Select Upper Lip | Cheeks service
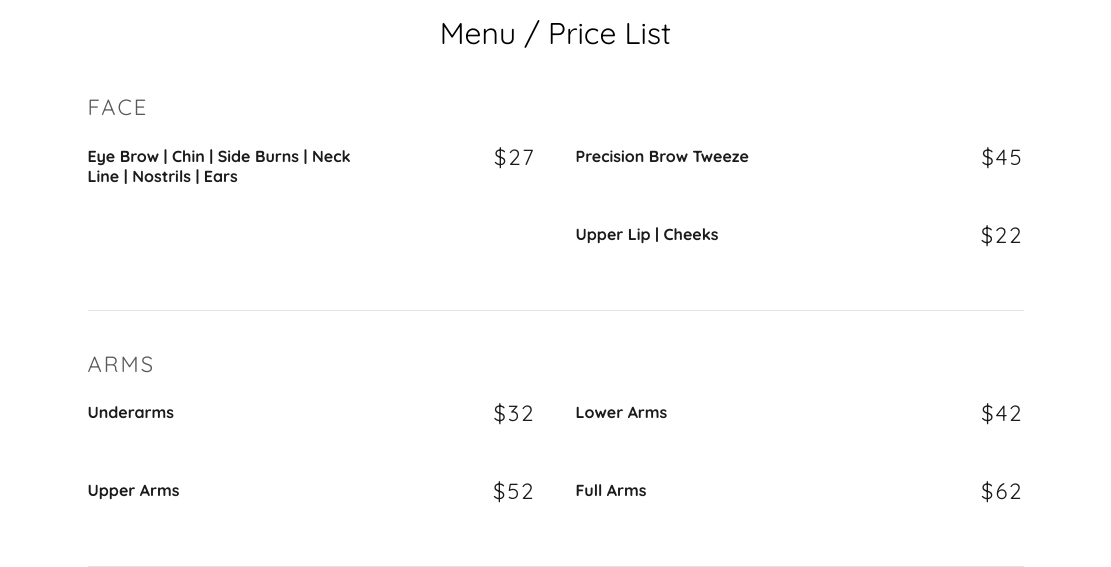Viewport: 1111px width, 567px height. 646,235
